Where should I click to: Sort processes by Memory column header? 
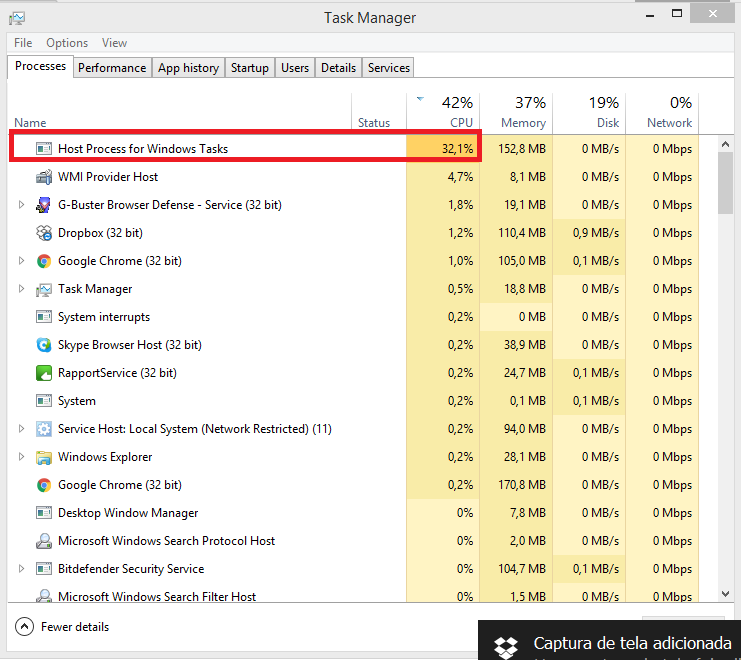517,112
